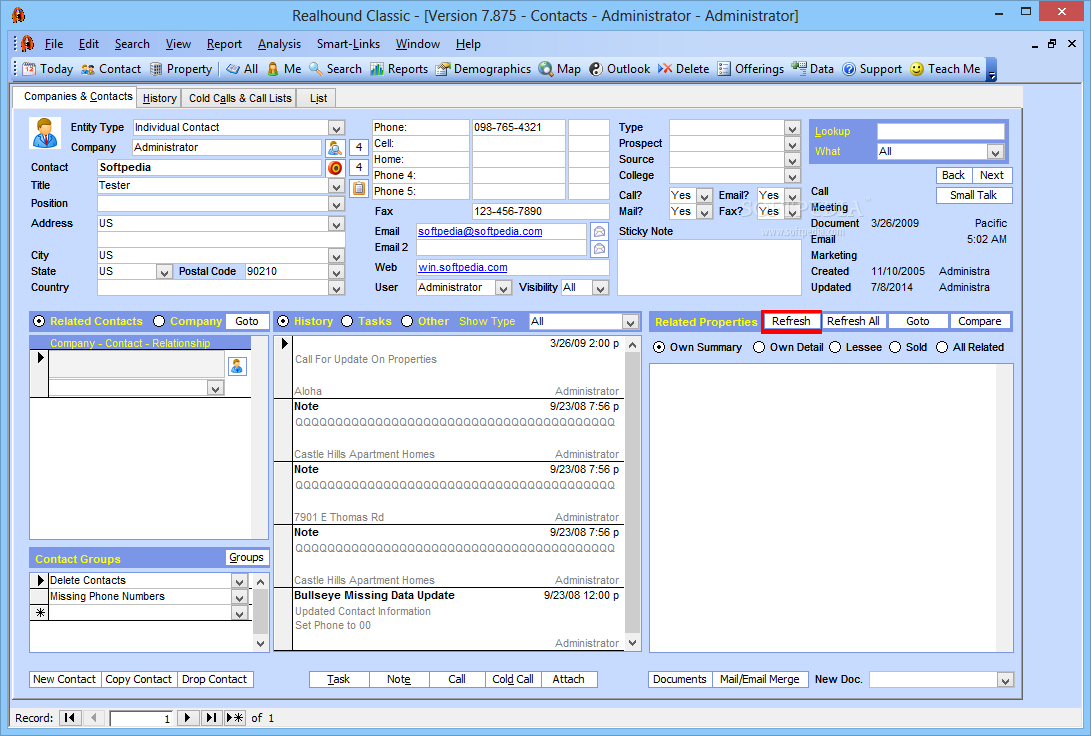
Task: Click the Refresh button
Action: point(791,321)
